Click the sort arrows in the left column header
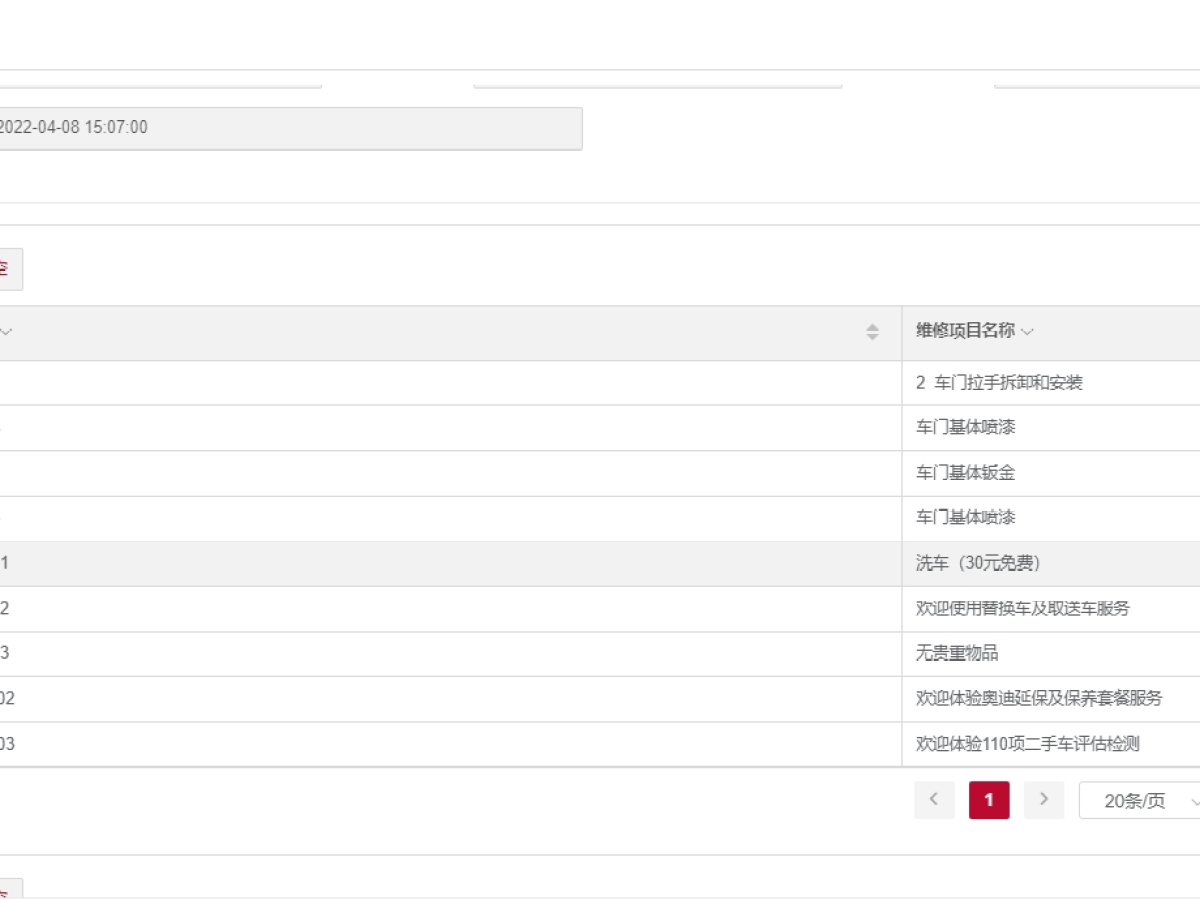Screen dimensions: 1200x900 (872, 332)
